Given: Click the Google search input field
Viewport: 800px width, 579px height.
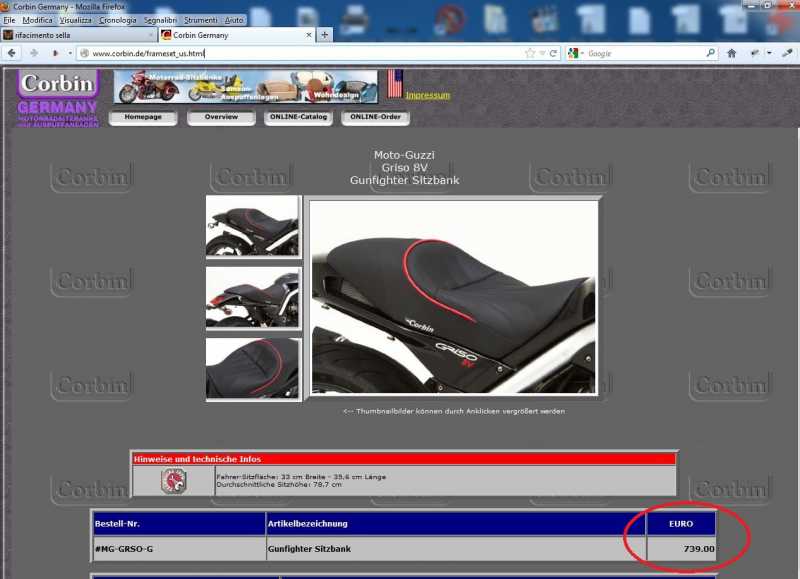Looking at the screenshot, I should [645, 53].
